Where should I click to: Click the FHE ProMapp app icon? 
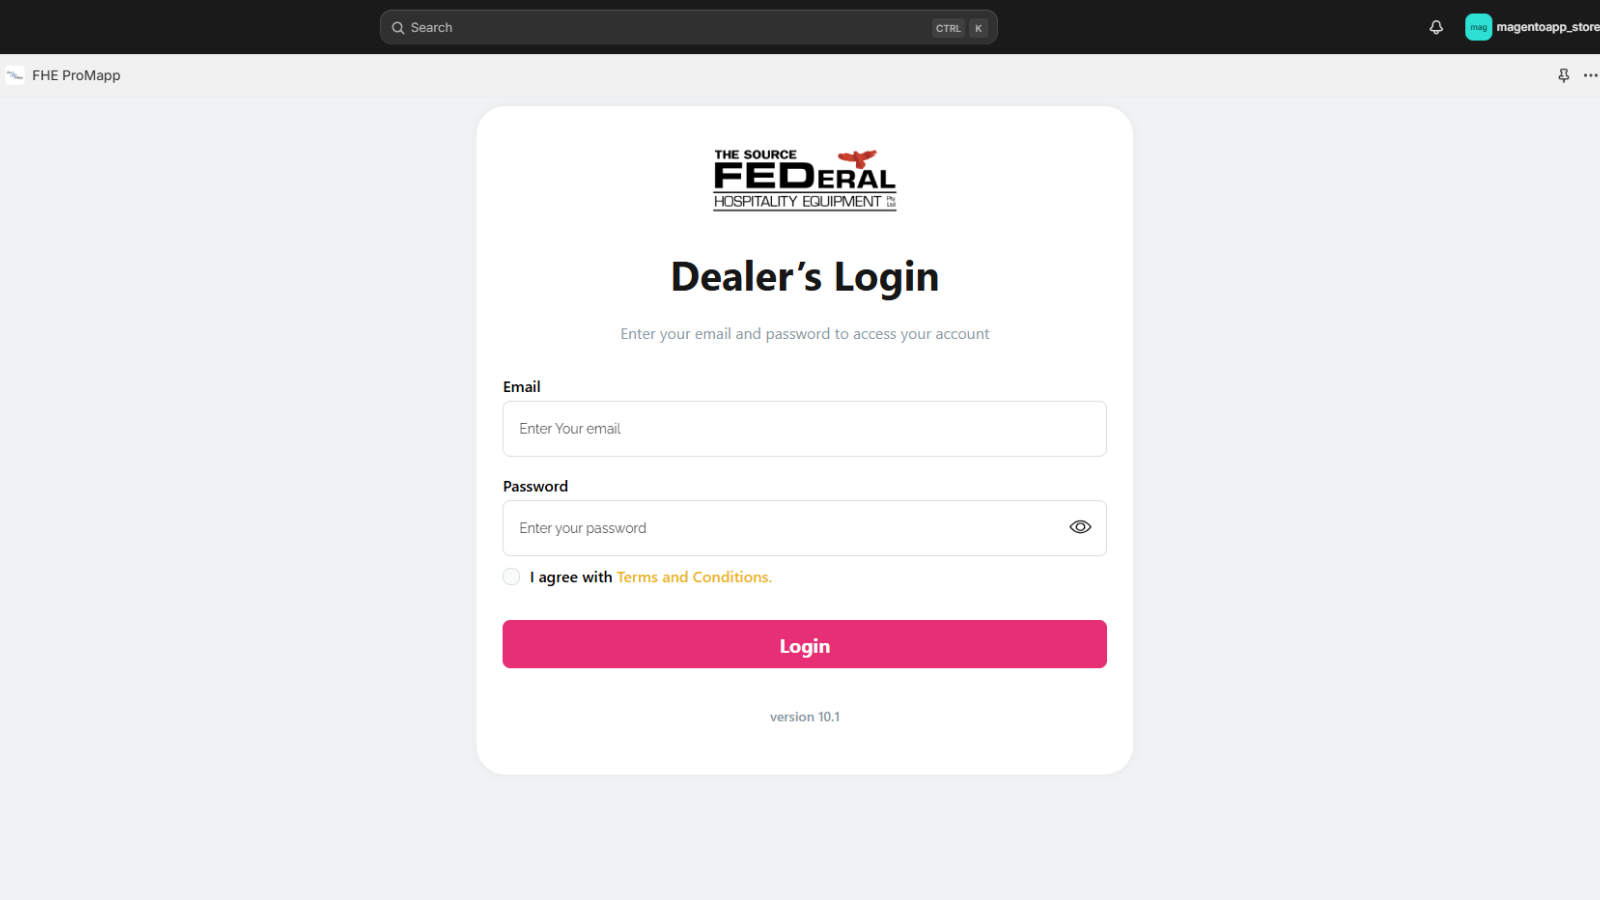[15, 75]
